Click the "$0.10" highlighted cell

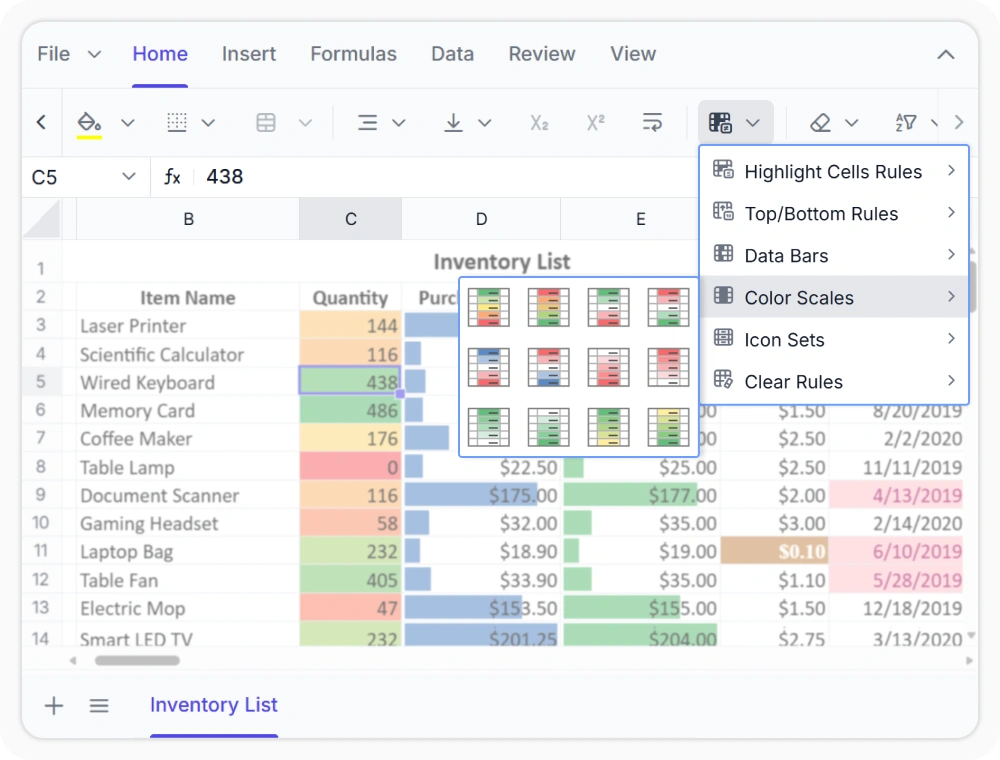point(775,552)
